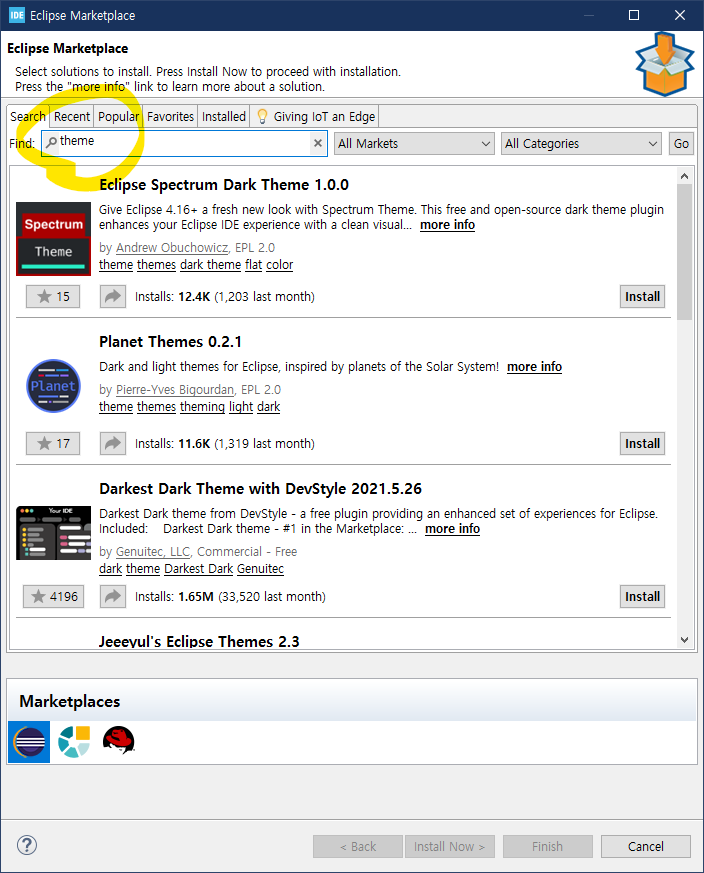Click the 'light' tag under Planet Themes
This screenshot has height=873, width=704.
241,406
